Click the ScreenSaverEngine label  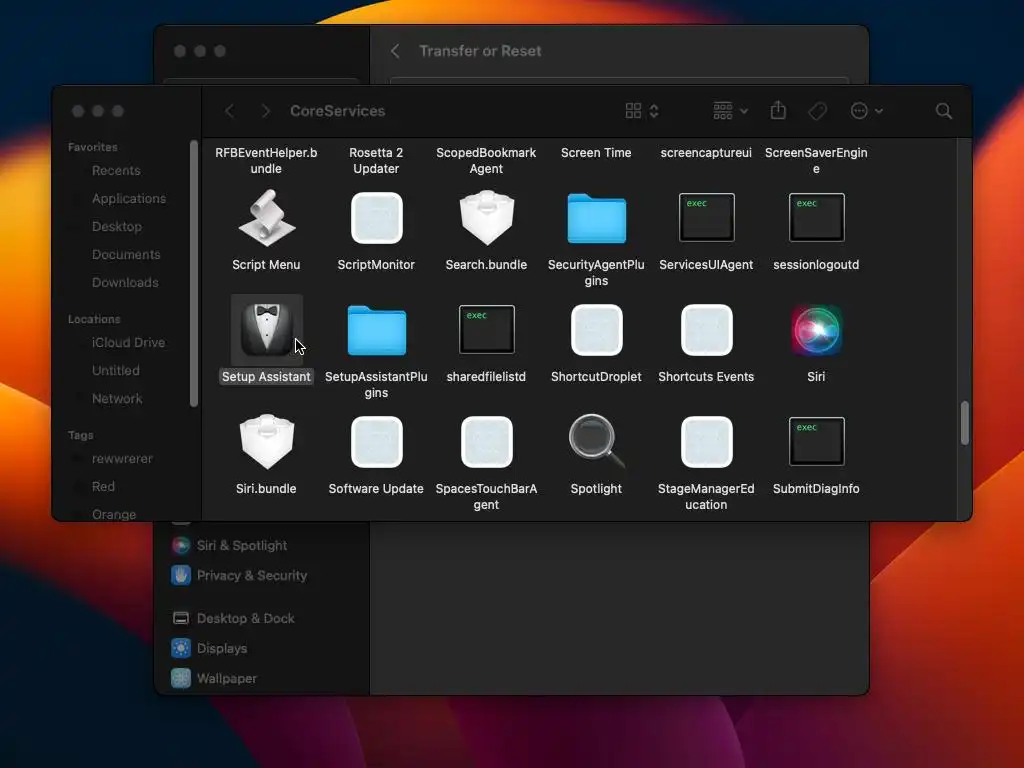tap(816, 161)
